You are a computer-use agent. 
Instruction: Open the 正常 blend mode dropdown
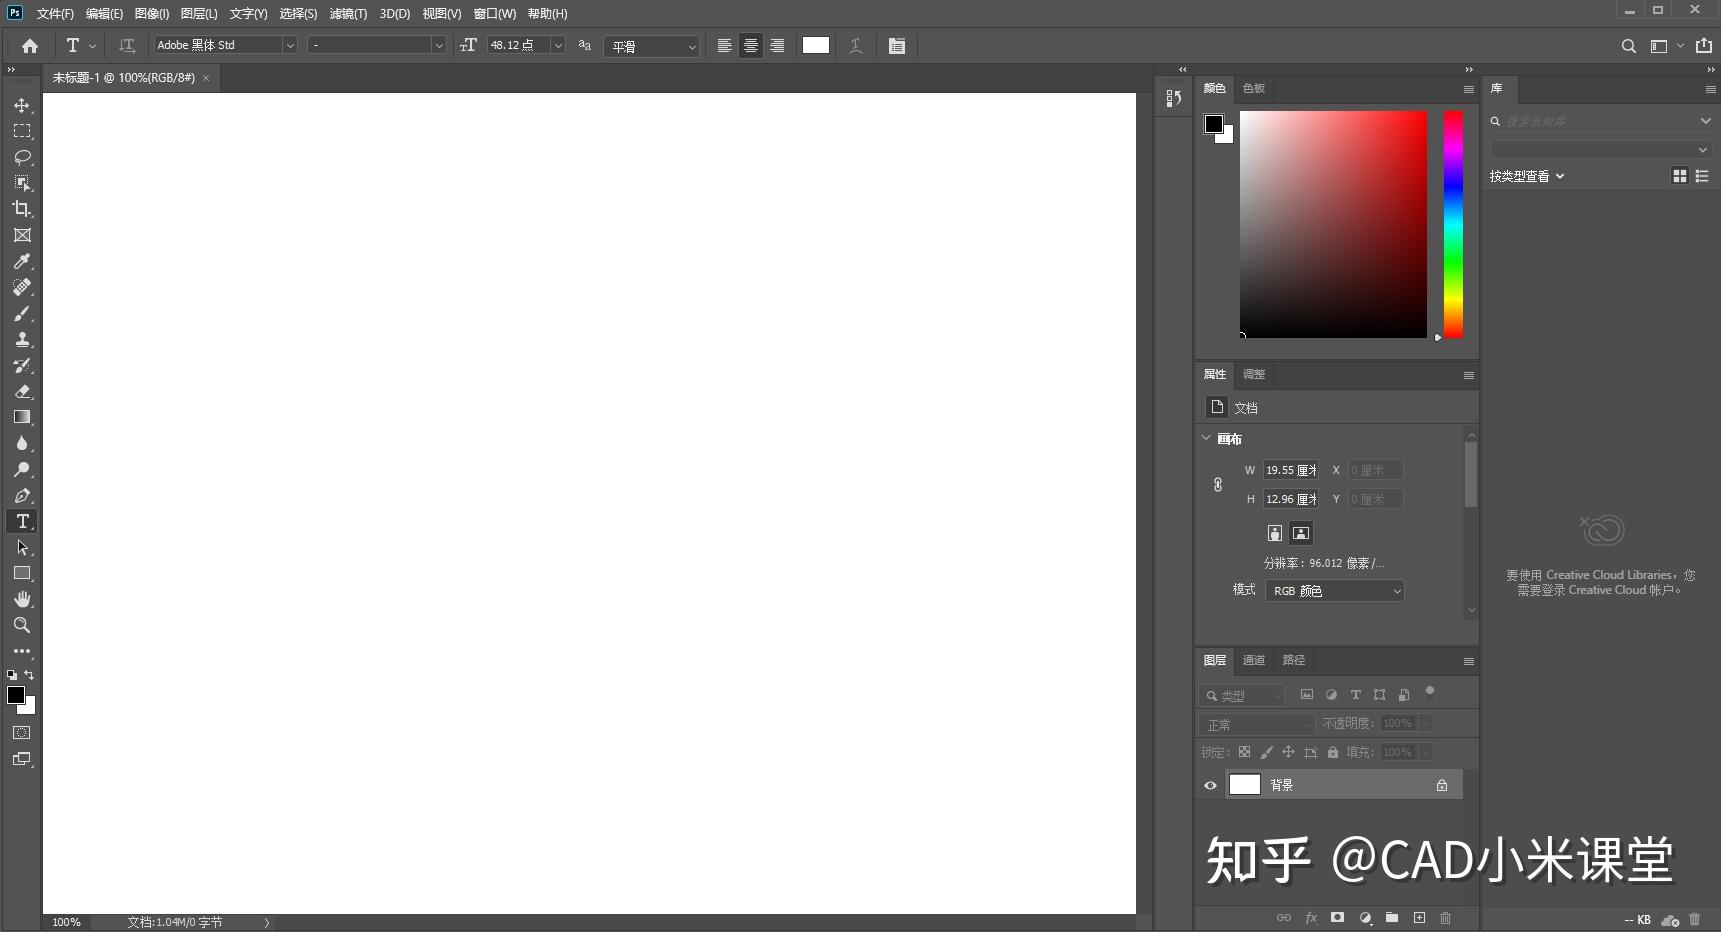coord(1256,723)
